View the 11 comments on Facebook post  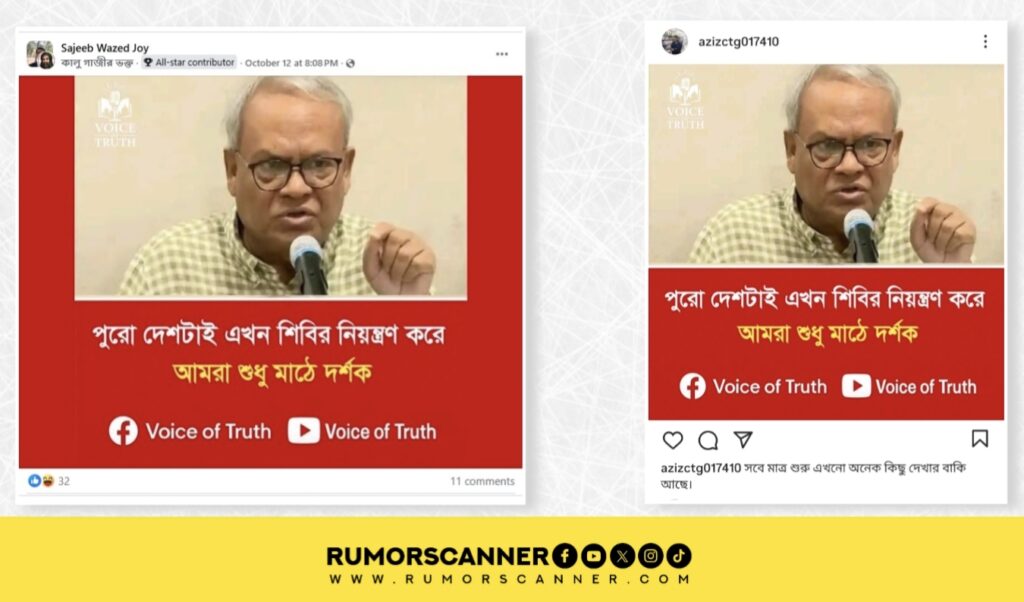482,481
